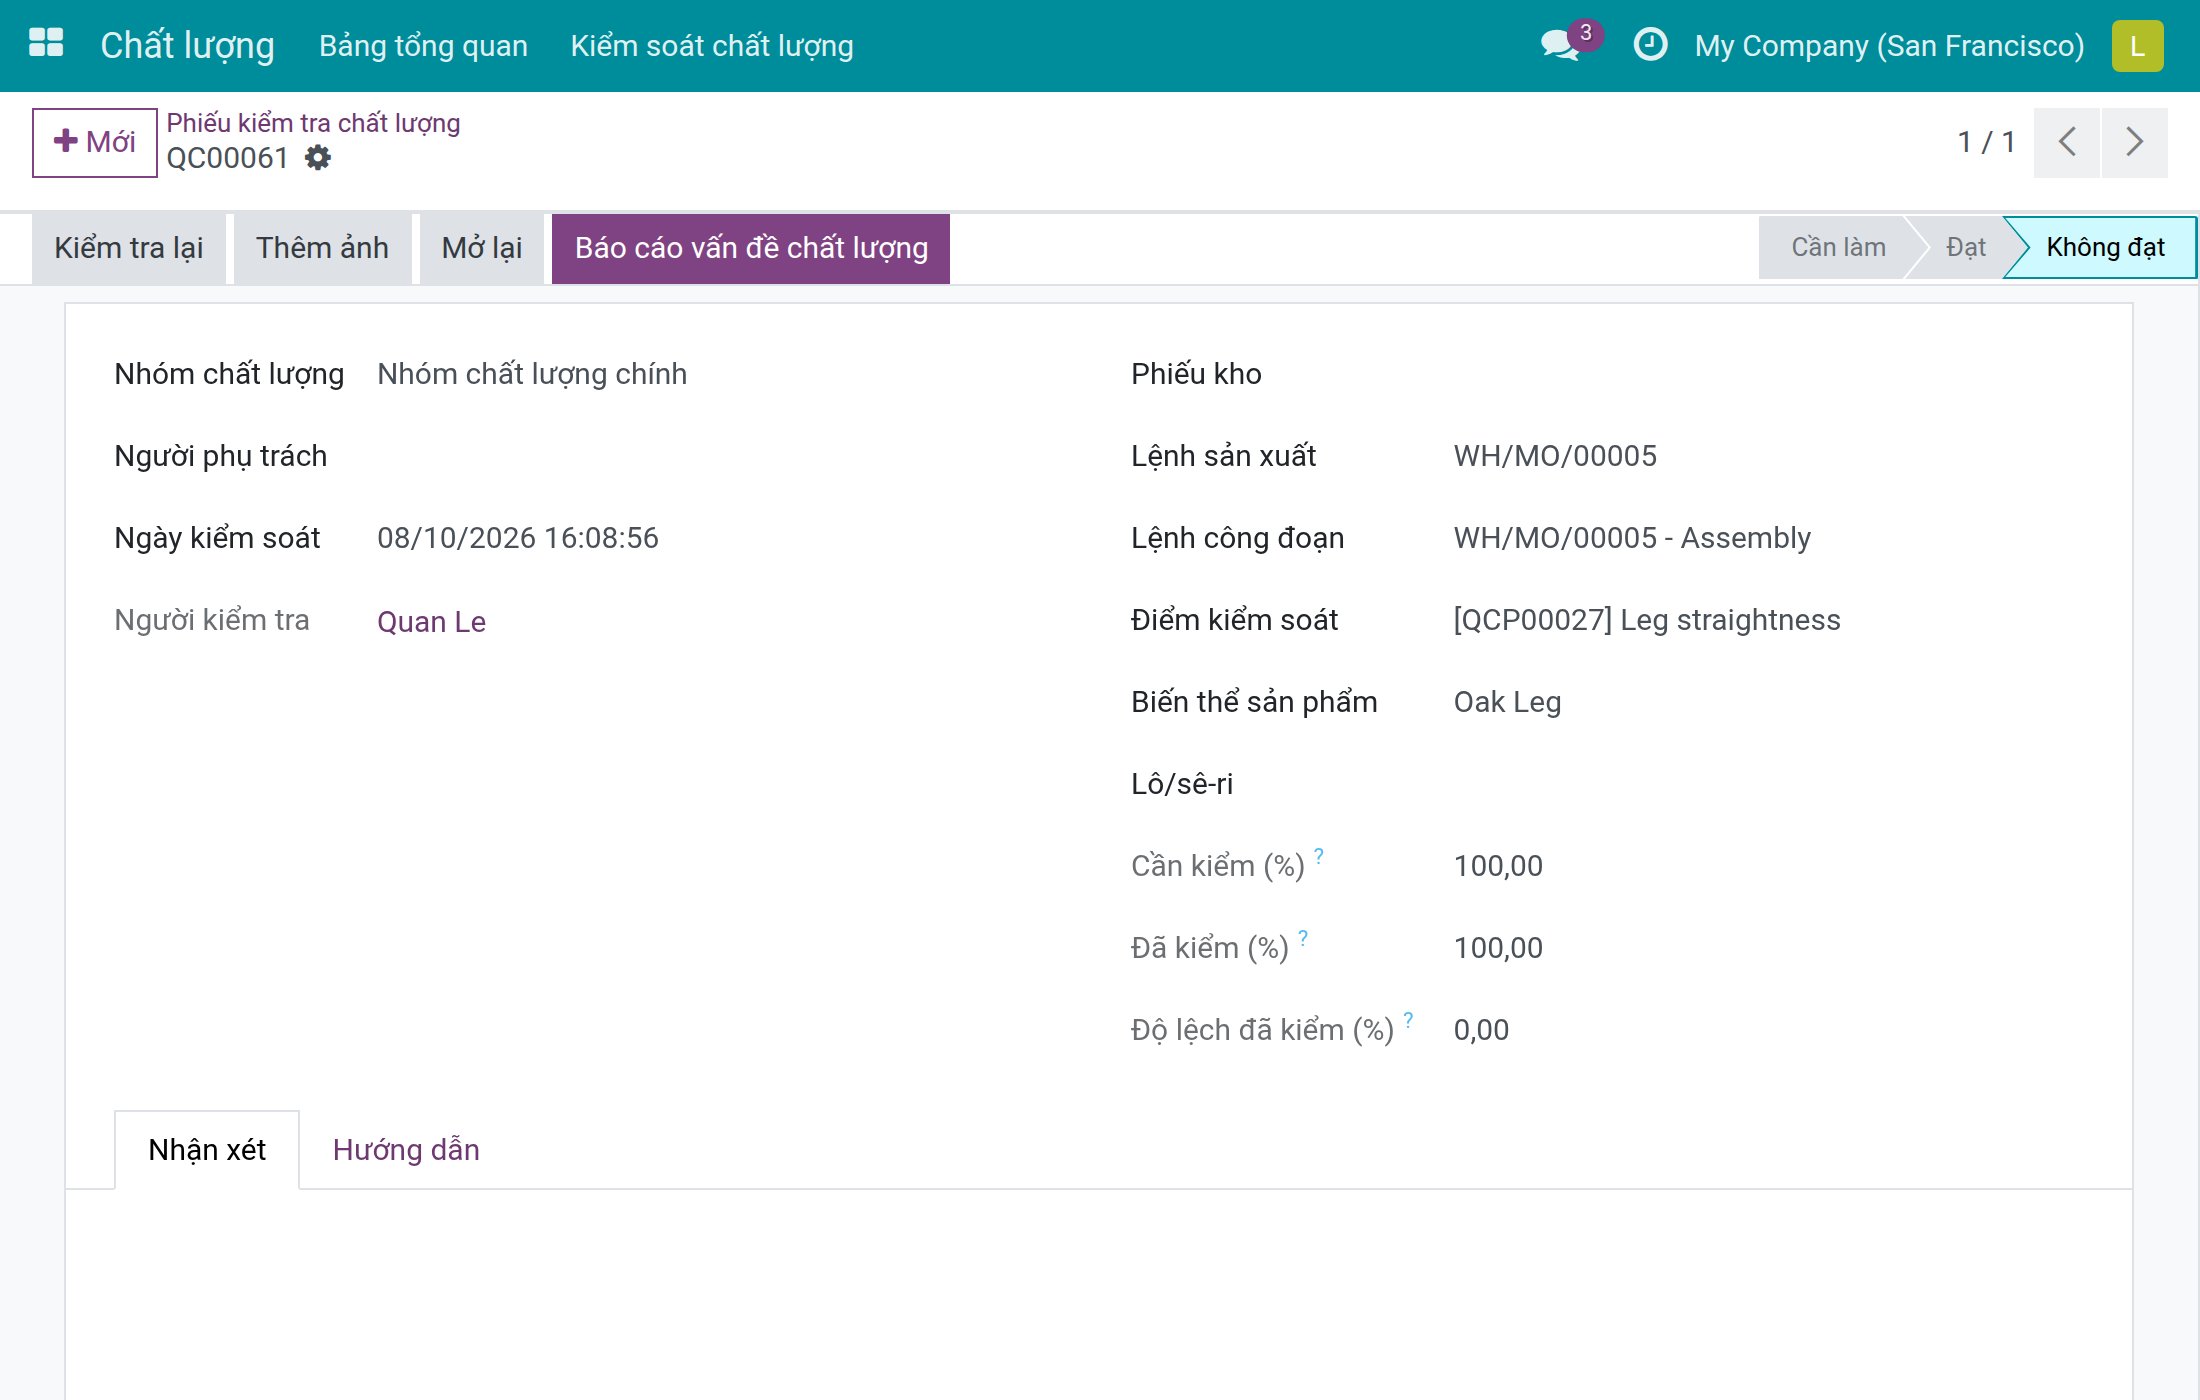The width and height of the screenshot is (2200, 1400).
Task: Click the Lệnh công đoạn value WH/MO/00005 - Assembly
Action: [1632, 538]
